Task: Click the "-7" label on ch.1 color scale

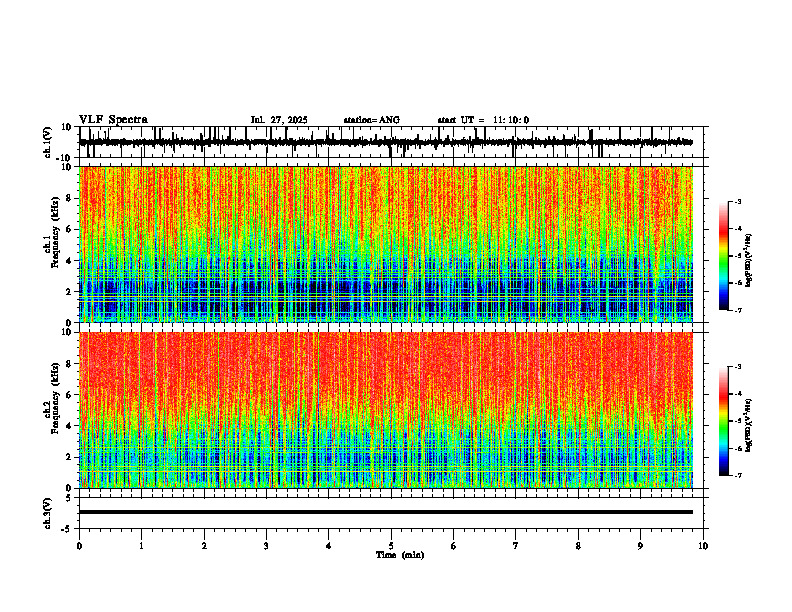Action: pyautogui.click(x=738, y=310)
